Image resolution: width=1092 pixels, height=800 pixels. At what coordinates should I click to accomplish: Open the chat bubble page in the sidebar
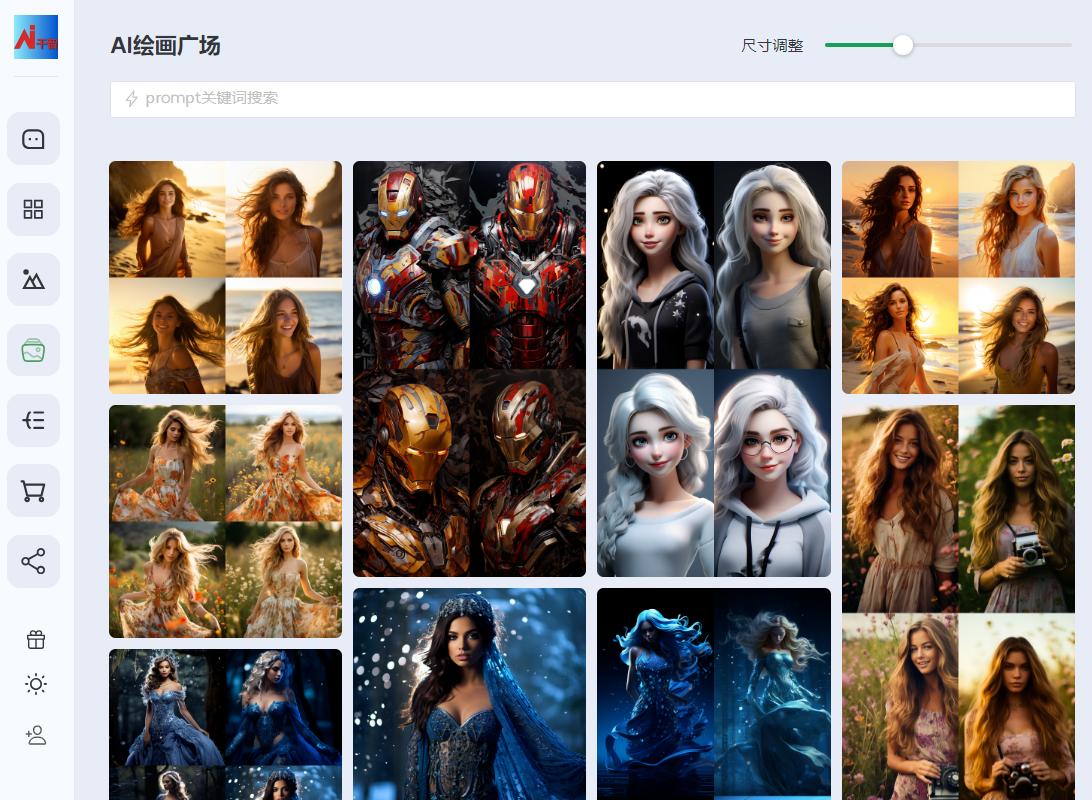click(33, 139)
